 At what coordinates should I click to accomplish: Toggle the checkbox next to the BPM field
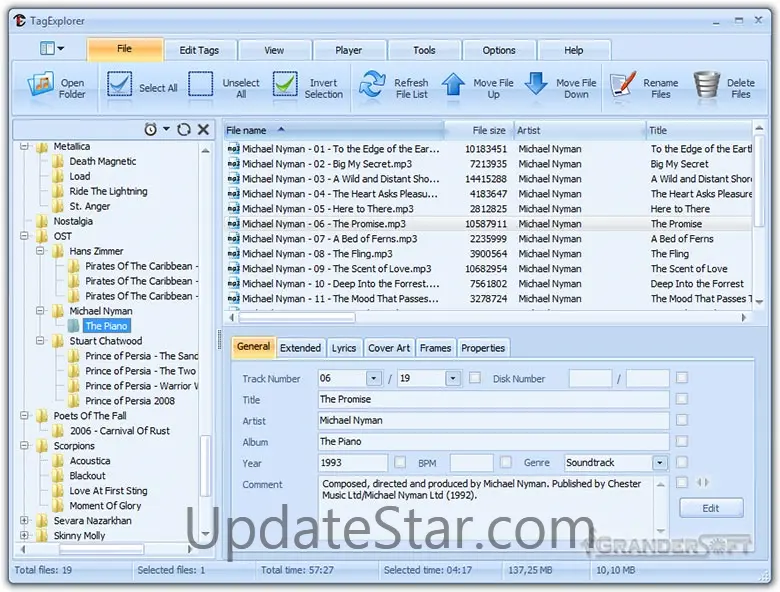[506, 462]
